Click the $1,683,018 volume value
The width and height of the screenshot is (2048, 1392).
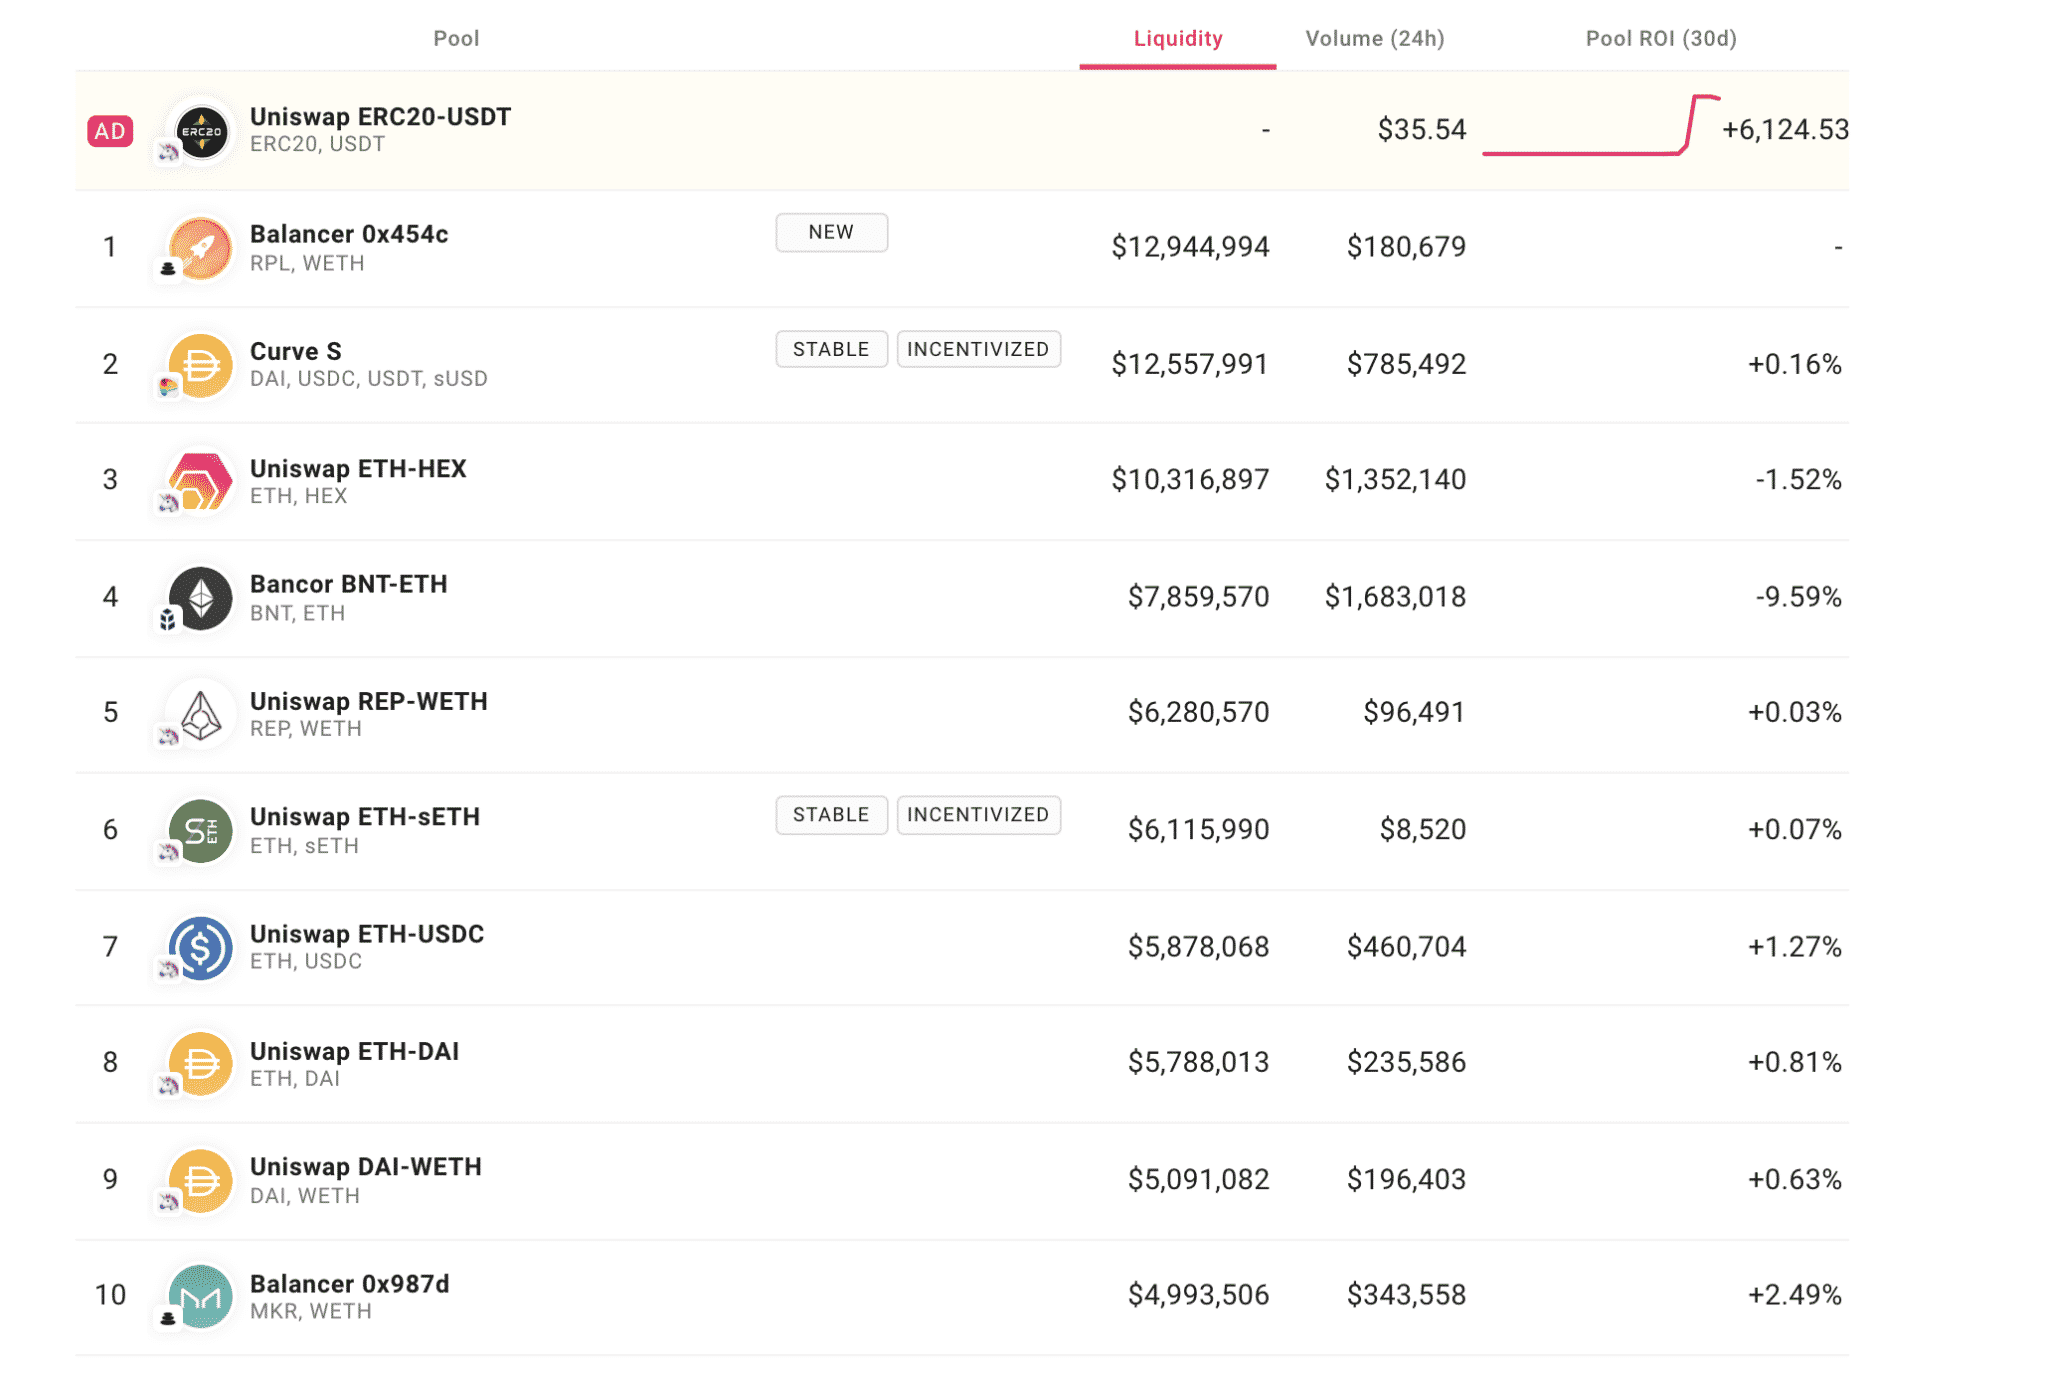pos(1395,597)
